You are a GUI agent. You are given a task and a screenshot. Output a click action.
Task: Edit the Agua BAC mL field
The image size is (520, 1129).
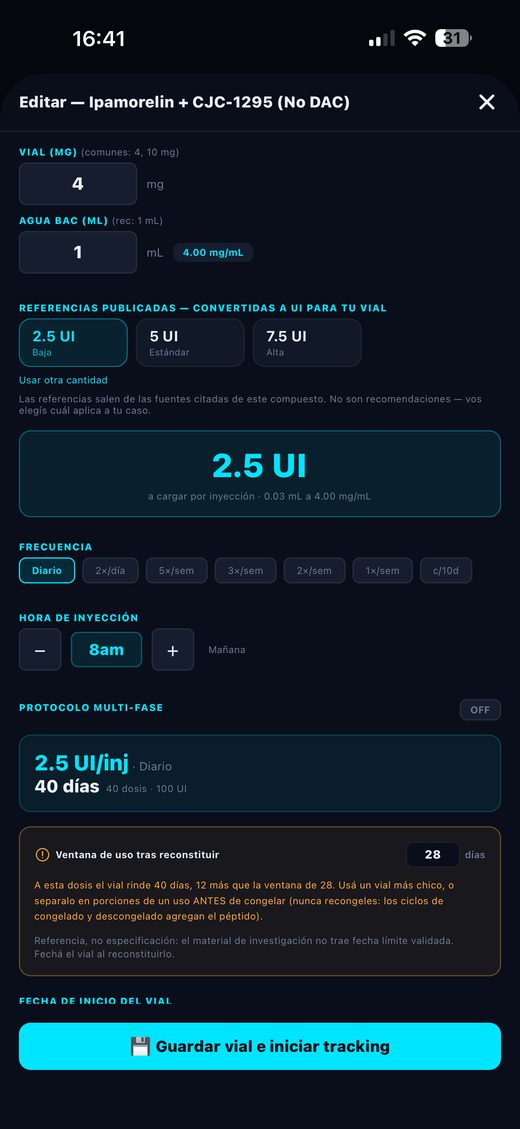click(78, 252)
